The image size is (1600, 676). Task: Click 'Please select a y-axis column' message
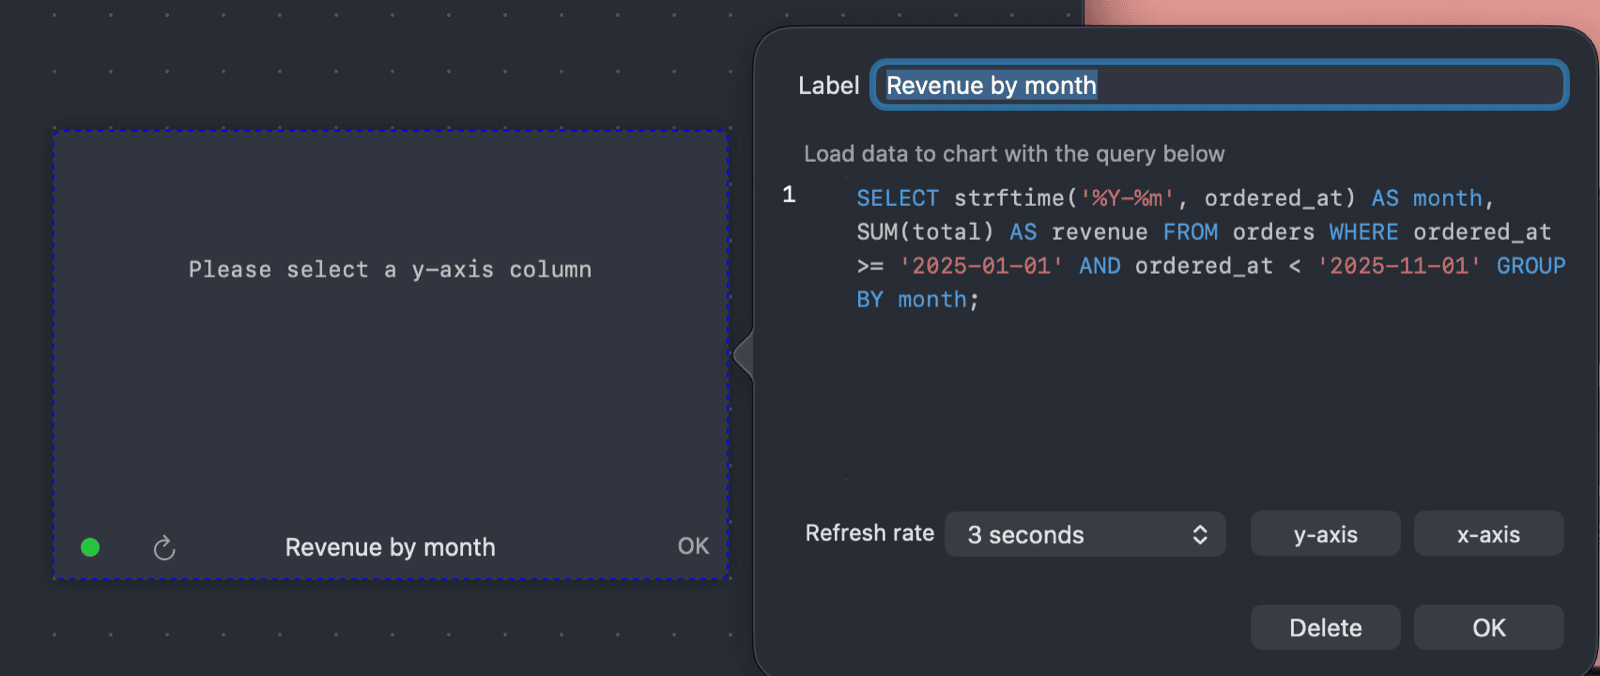390,270
